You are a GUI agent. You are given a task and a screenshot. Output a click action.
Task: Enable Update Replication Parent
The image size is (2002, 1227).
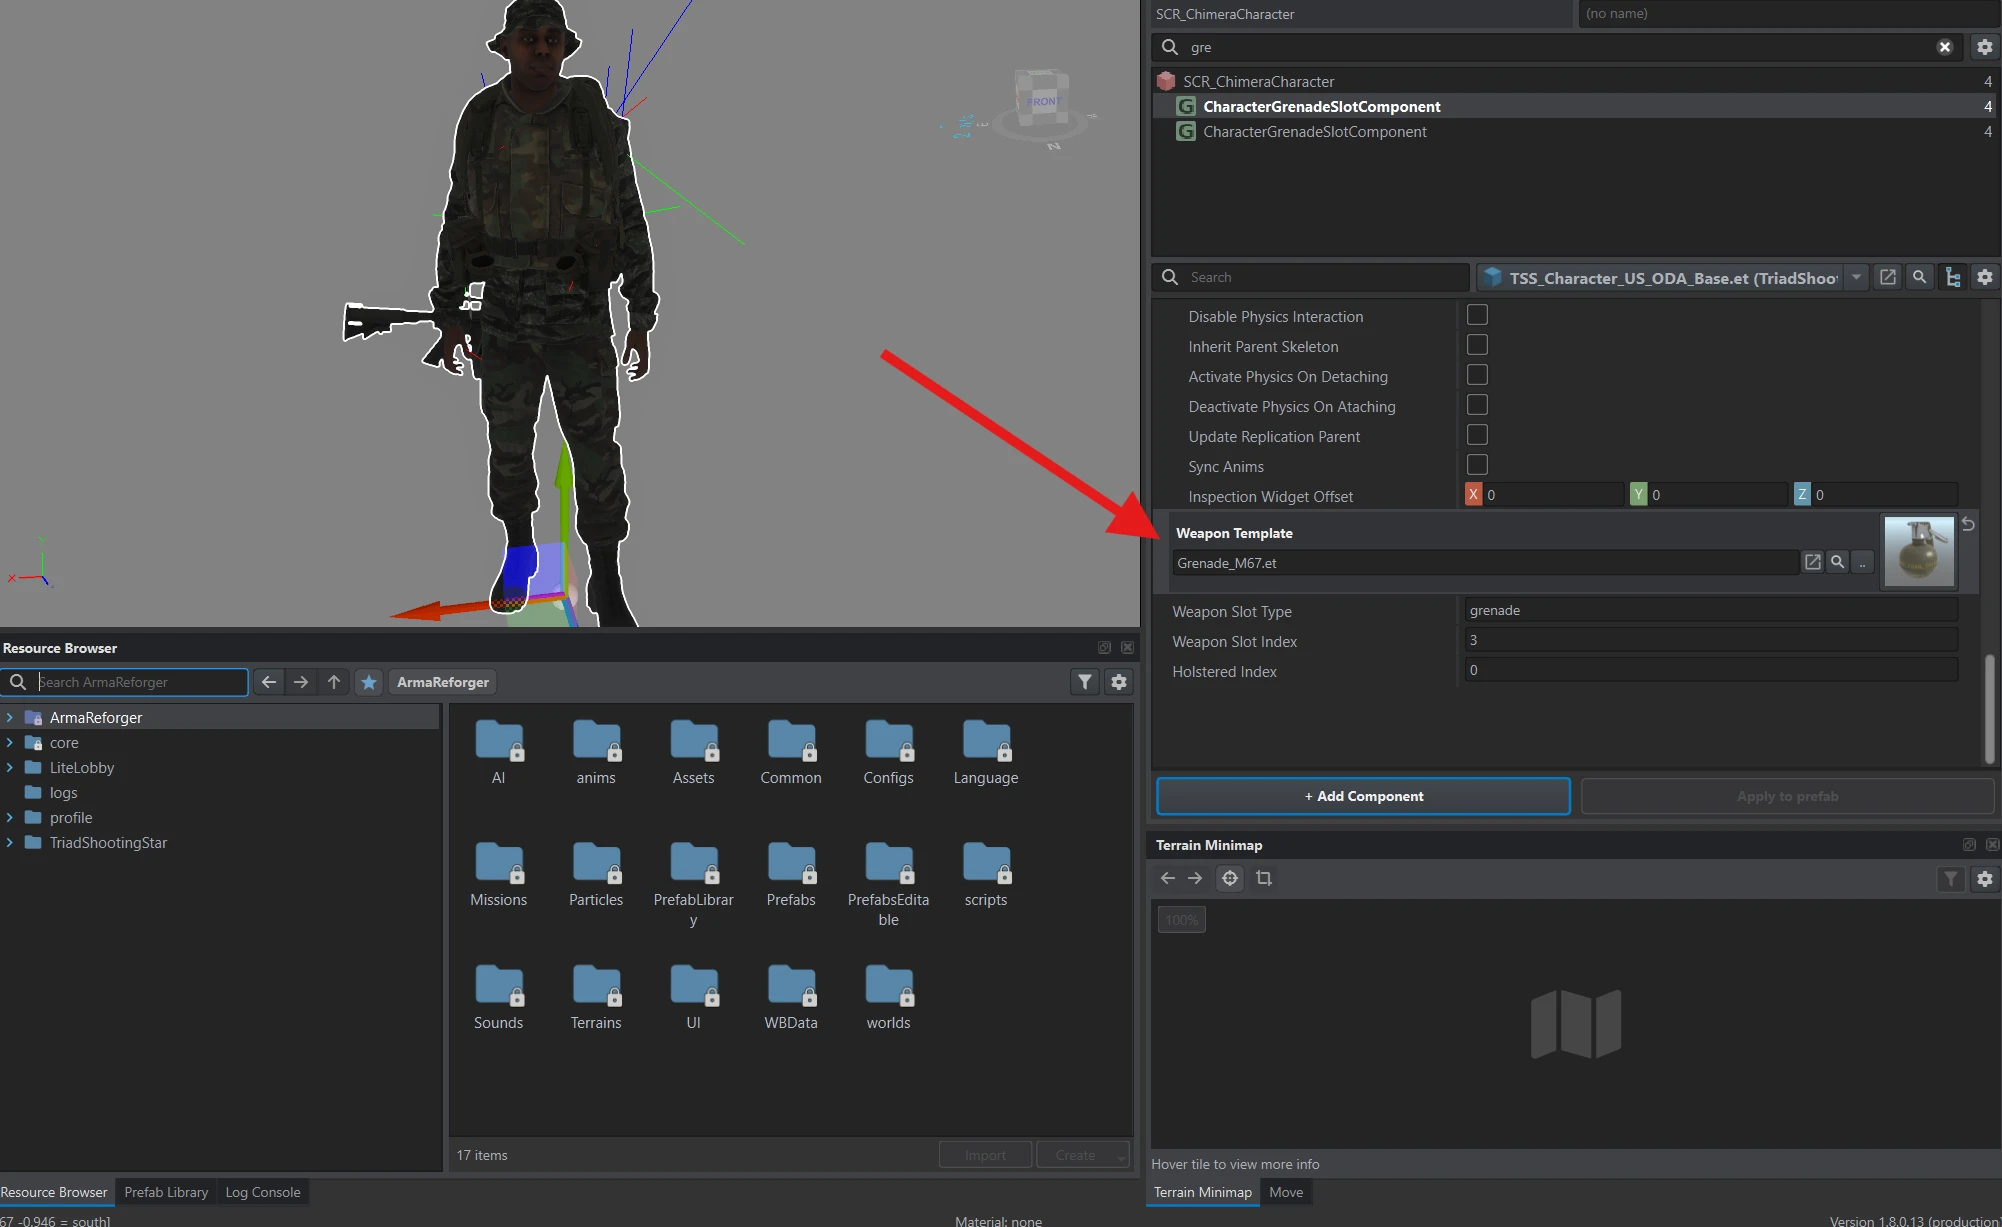(1477, 435)
